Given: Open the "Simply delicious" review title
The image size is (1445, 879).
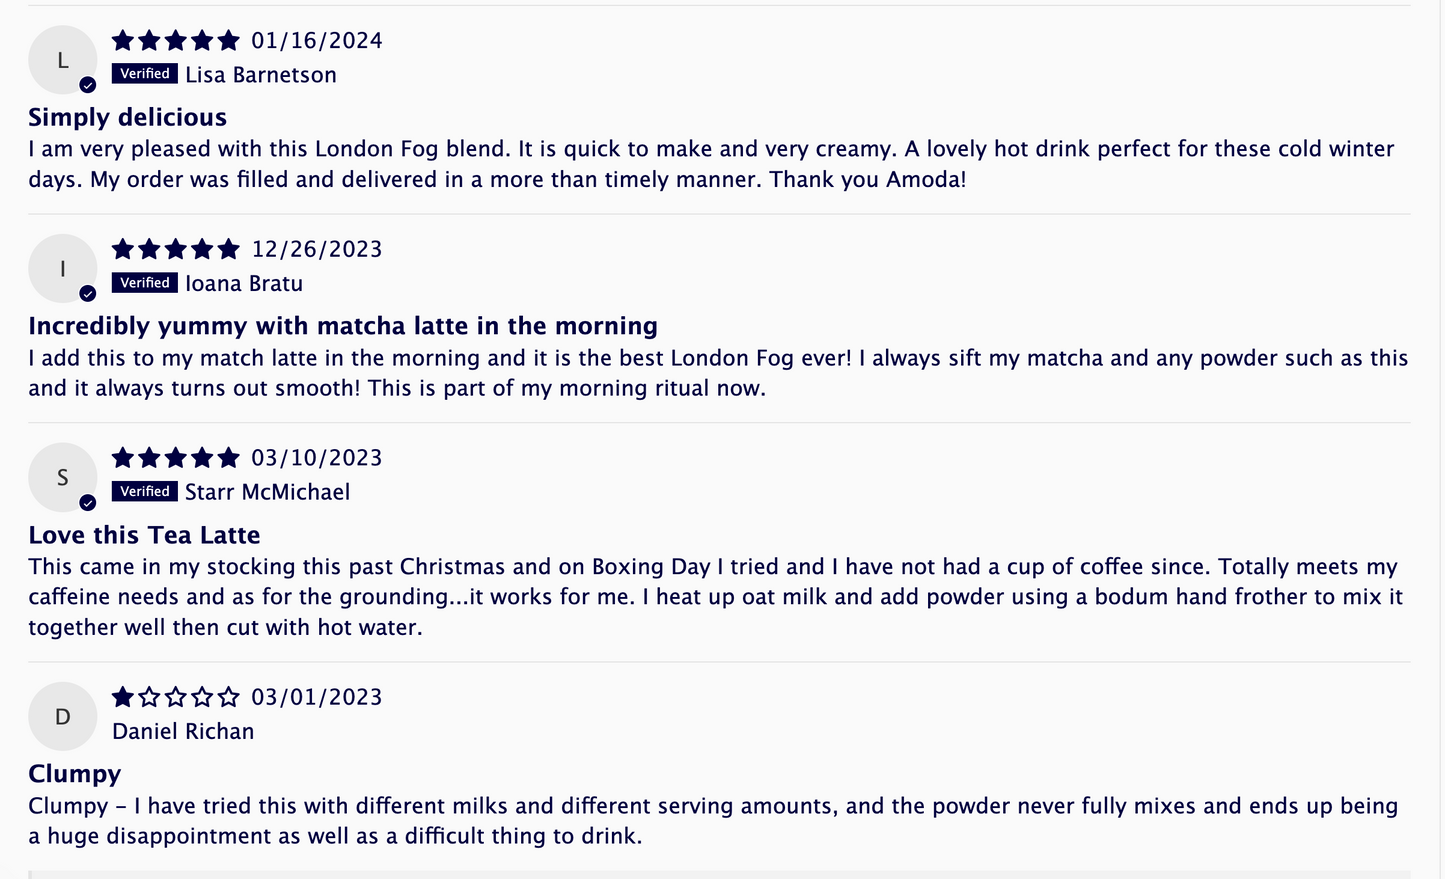Looking at the screenshot, I should [128, 118].
